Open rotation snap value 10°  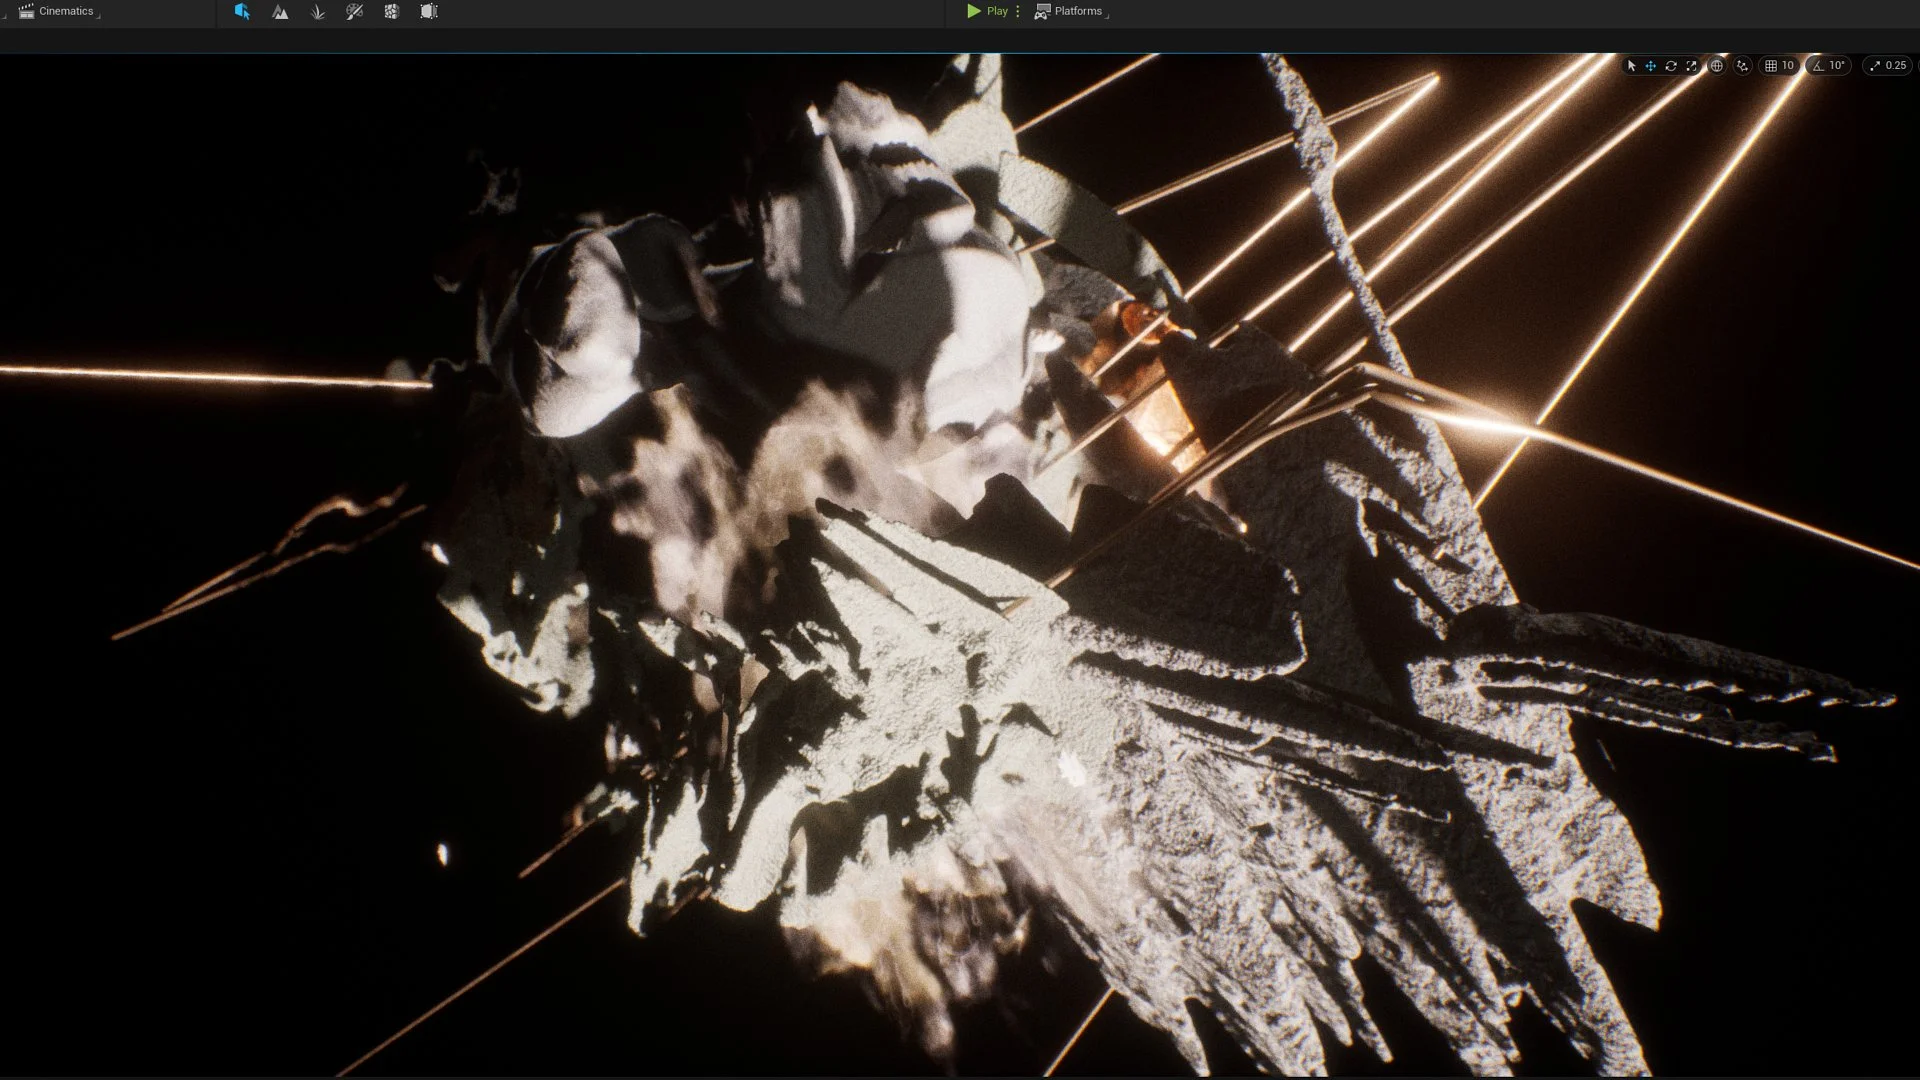click(1837, 66)
